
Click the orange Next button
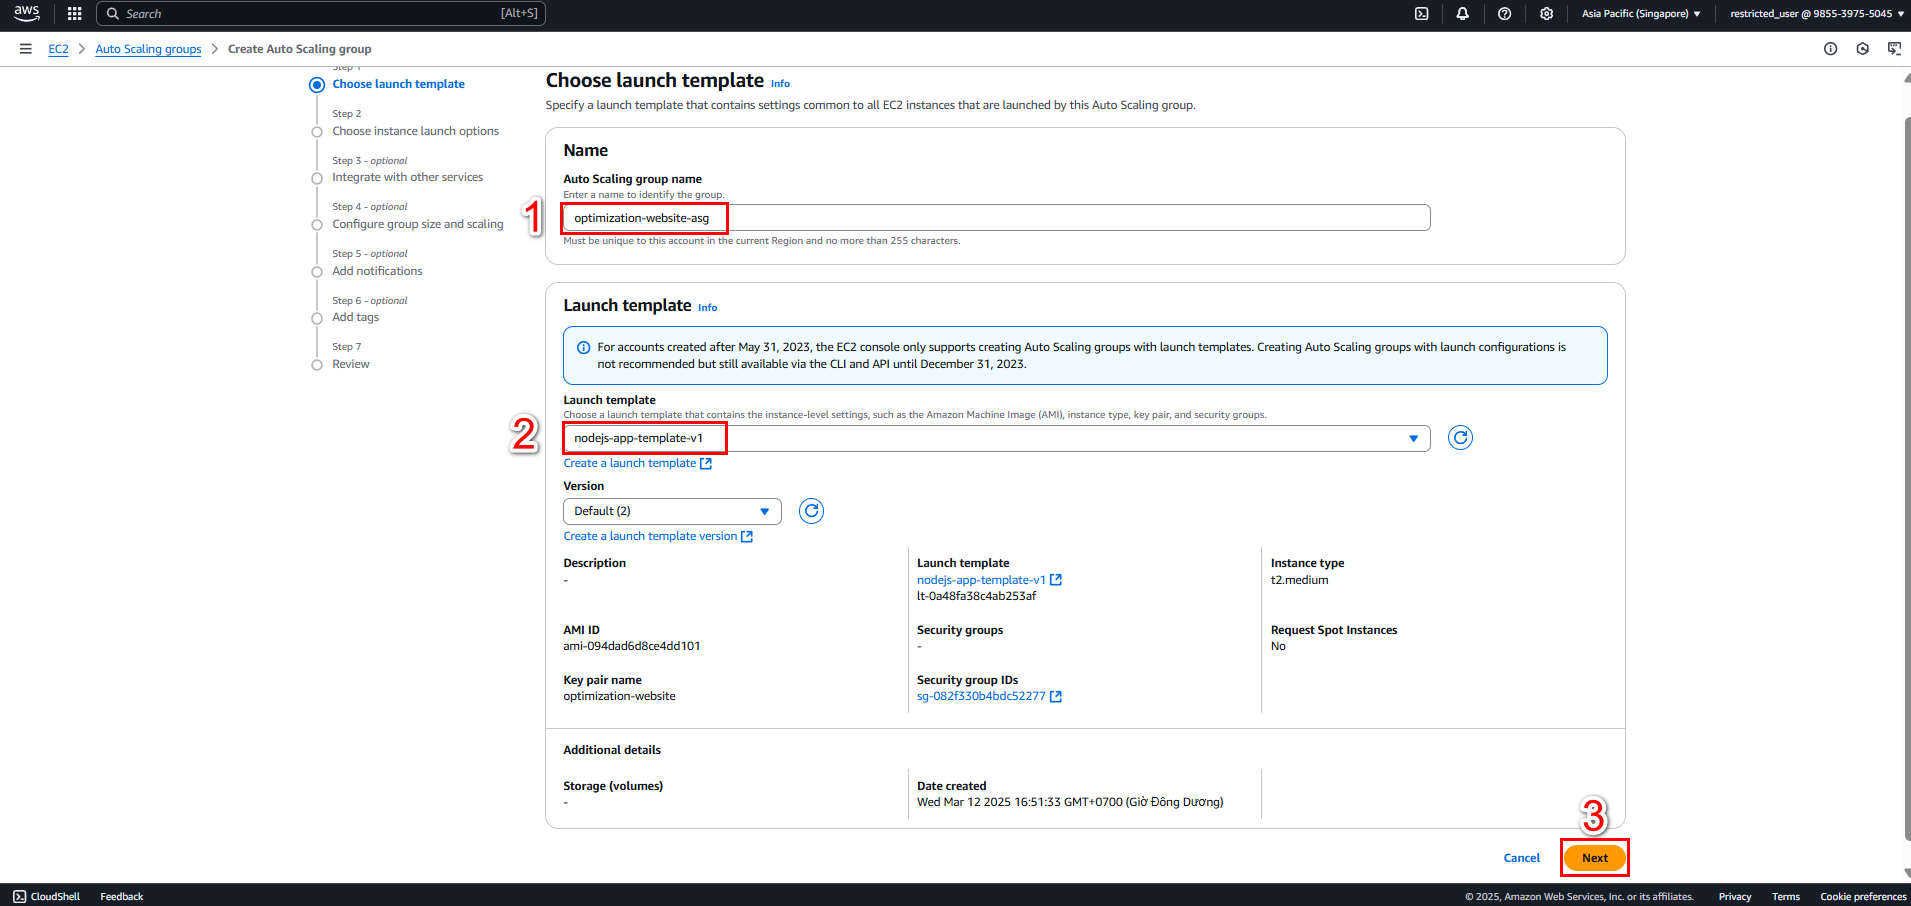1595,858
